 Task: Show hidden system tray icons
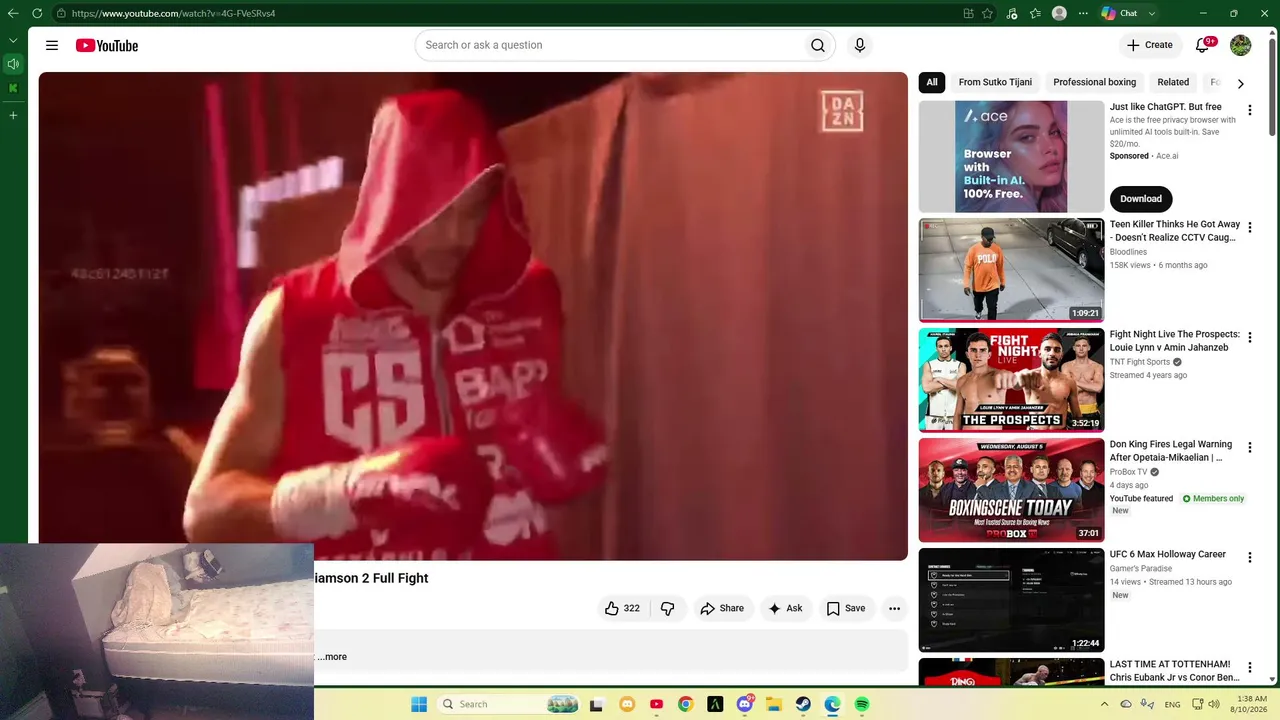[x=1105, y=704]
